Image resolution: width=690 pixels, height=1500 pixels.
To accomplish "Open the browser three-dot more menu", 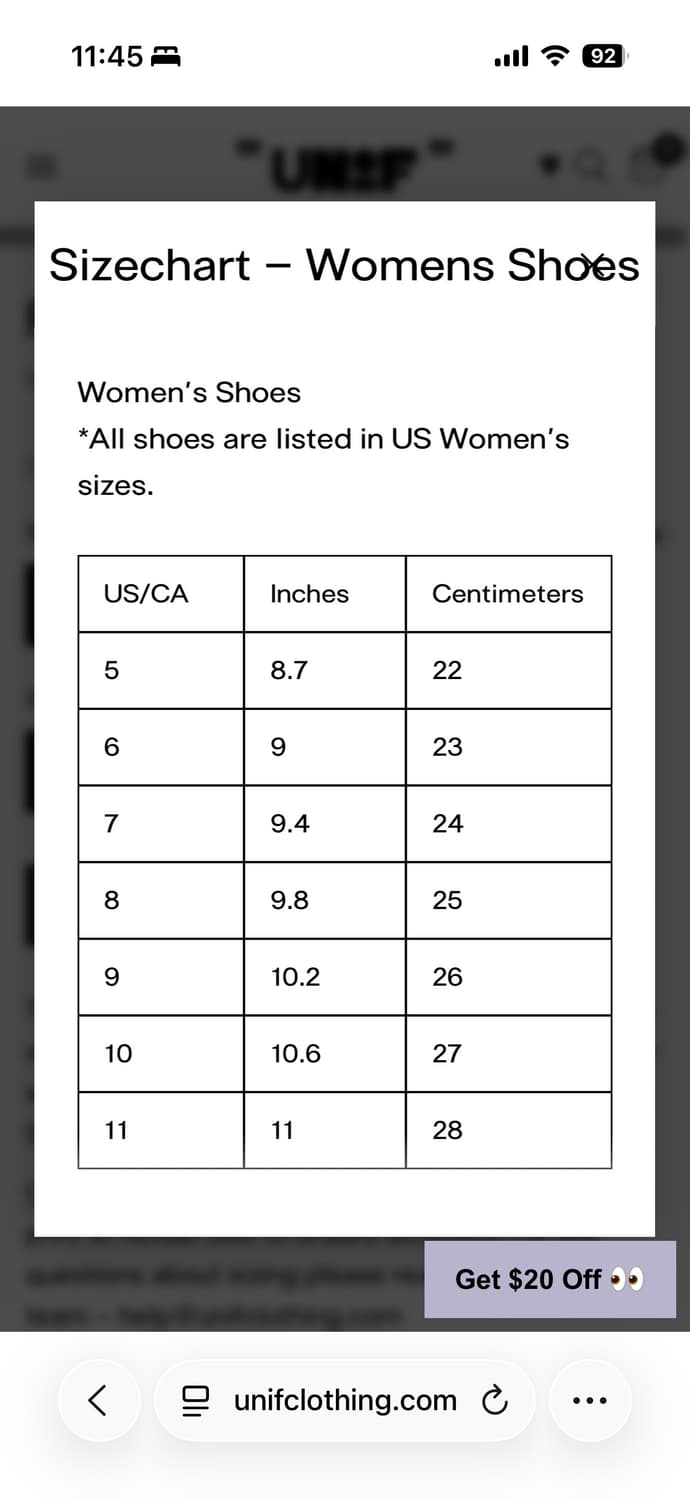I will click(590, 1401).
